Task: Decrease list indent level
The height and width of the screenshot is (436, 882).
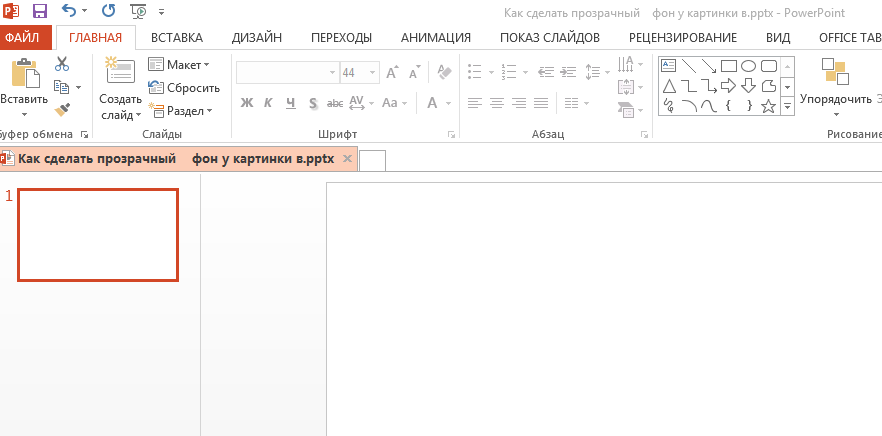Action: point(546,72)
